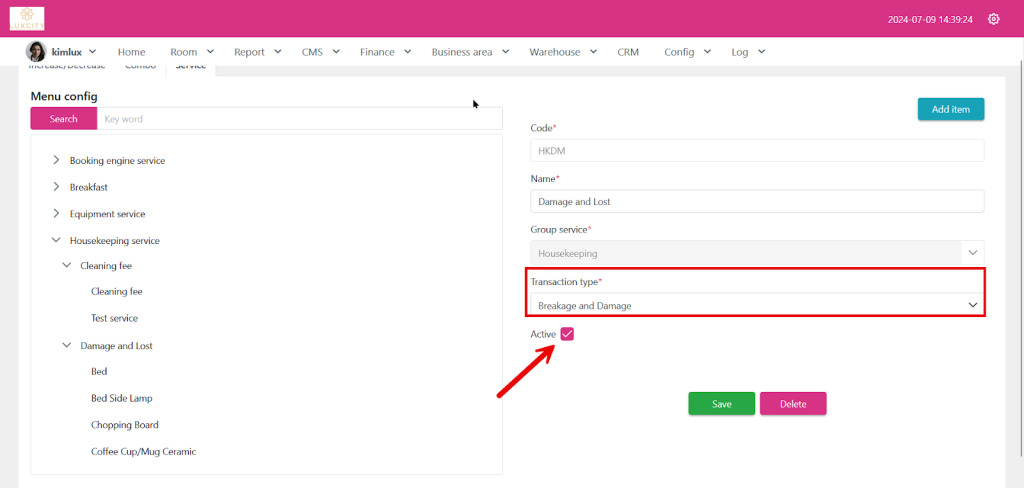Image resolution: width=1024 pixels, height=488 pixels.
Task: Open the Group service dropdown
Action: click(x=757, y=254)
